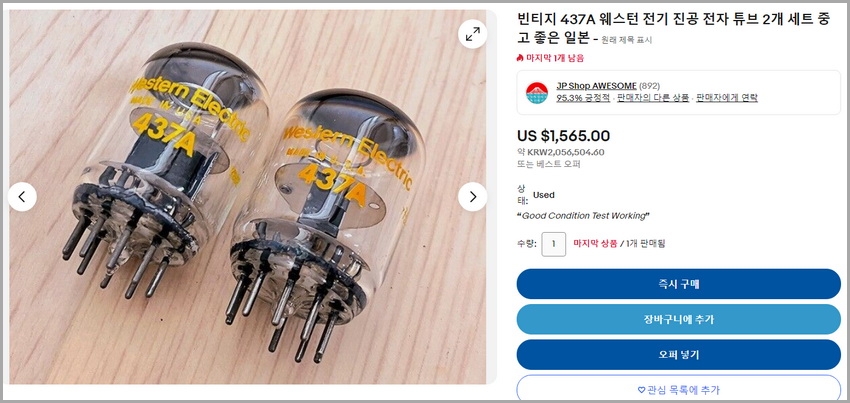This screenshot has width=850, height=403.
Task: Make an offer via 오퍼 넣기
Action: pos(678,355)
